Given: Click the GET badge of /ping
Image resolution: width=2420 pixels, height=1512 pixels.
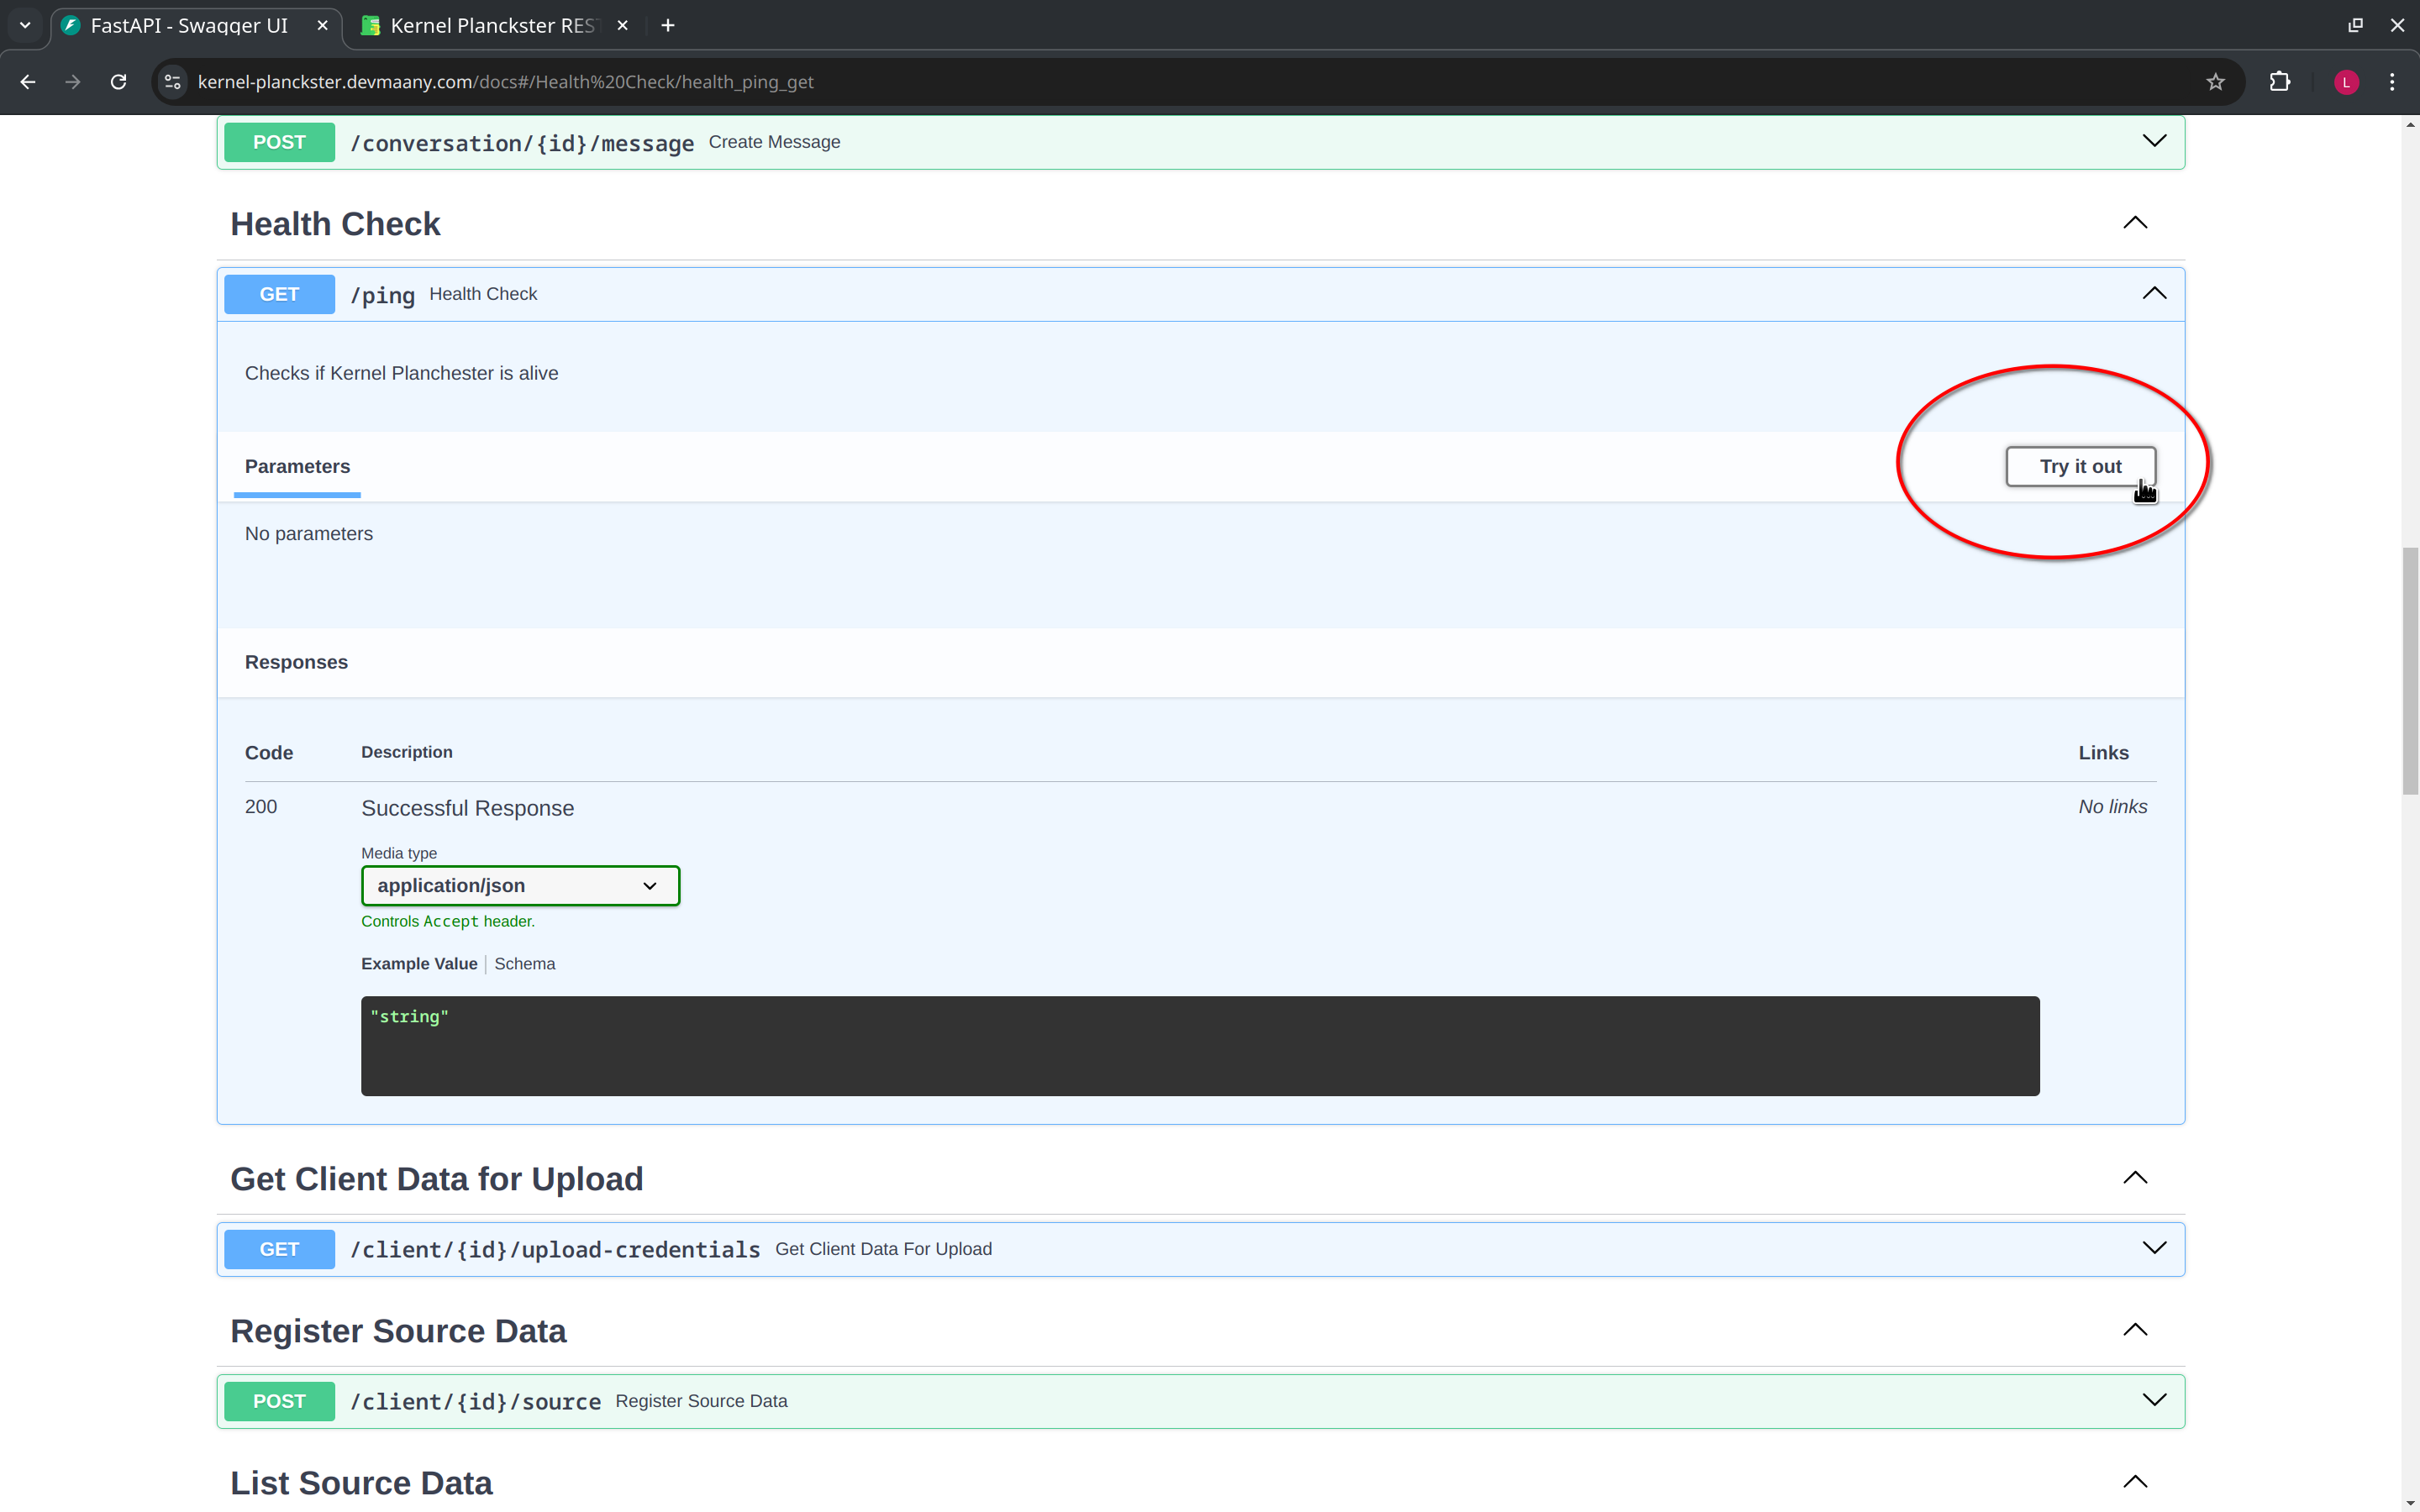Looking at the screenshot, I should (279, 294).
